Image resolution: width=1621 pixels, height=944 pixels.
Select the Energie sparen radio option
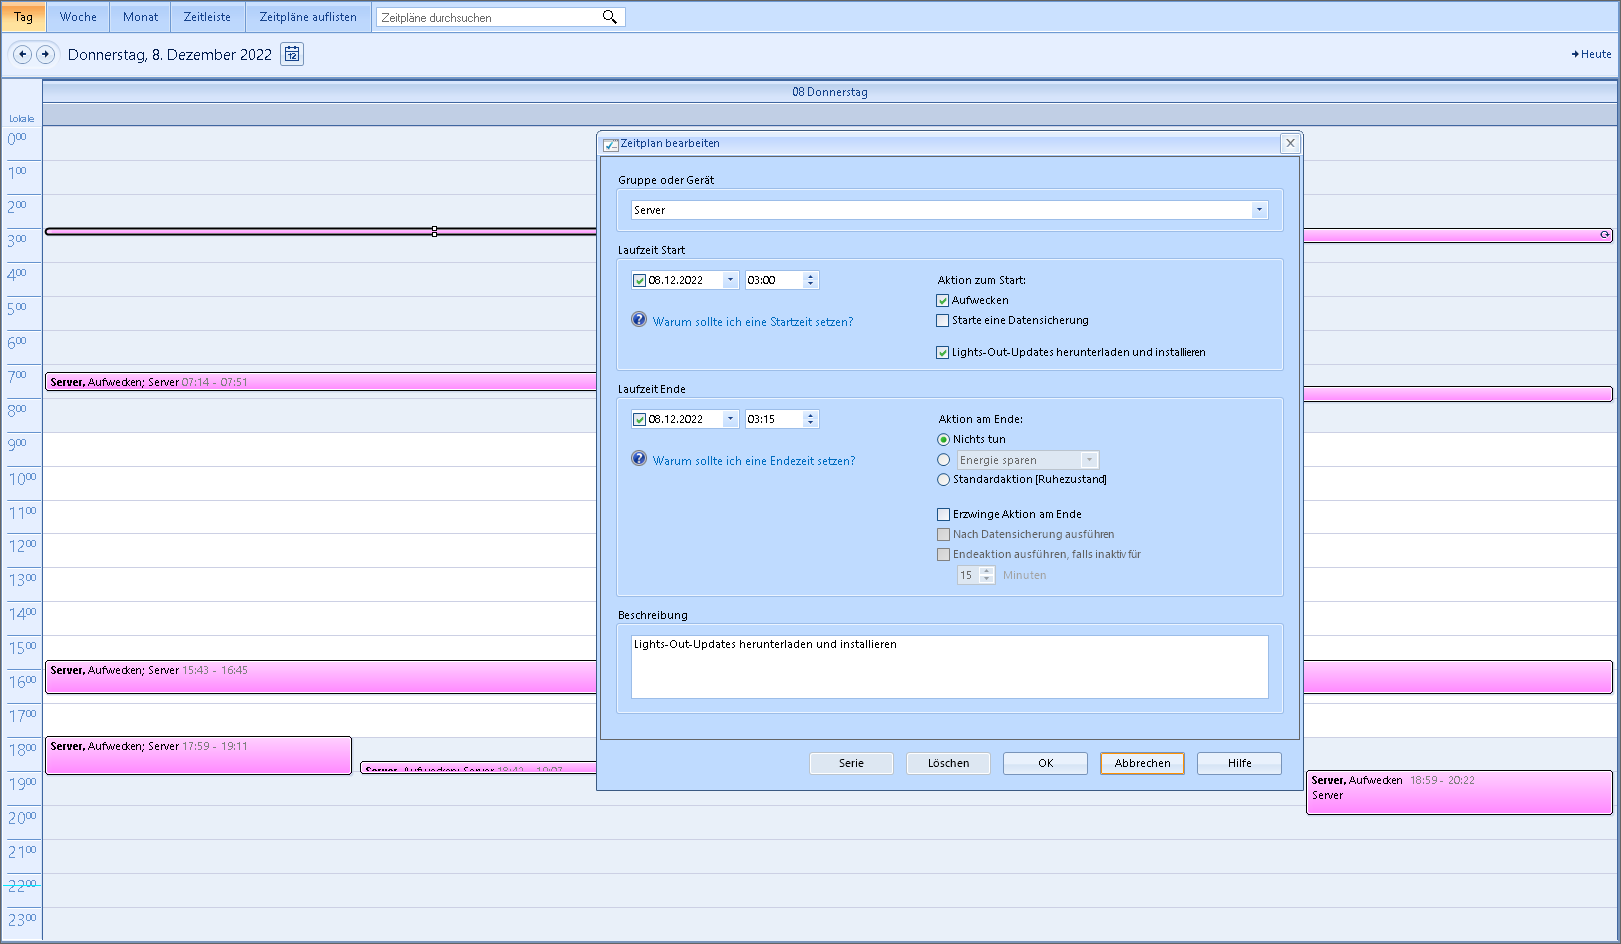pyautogui.click(x=943, y=460)
